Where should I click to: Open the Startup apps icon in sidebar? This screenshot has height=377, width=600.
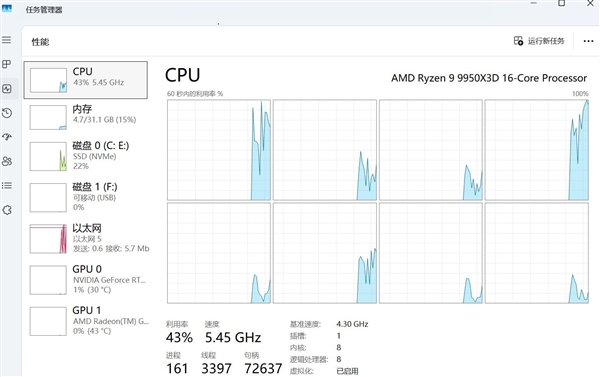point(7,137)
